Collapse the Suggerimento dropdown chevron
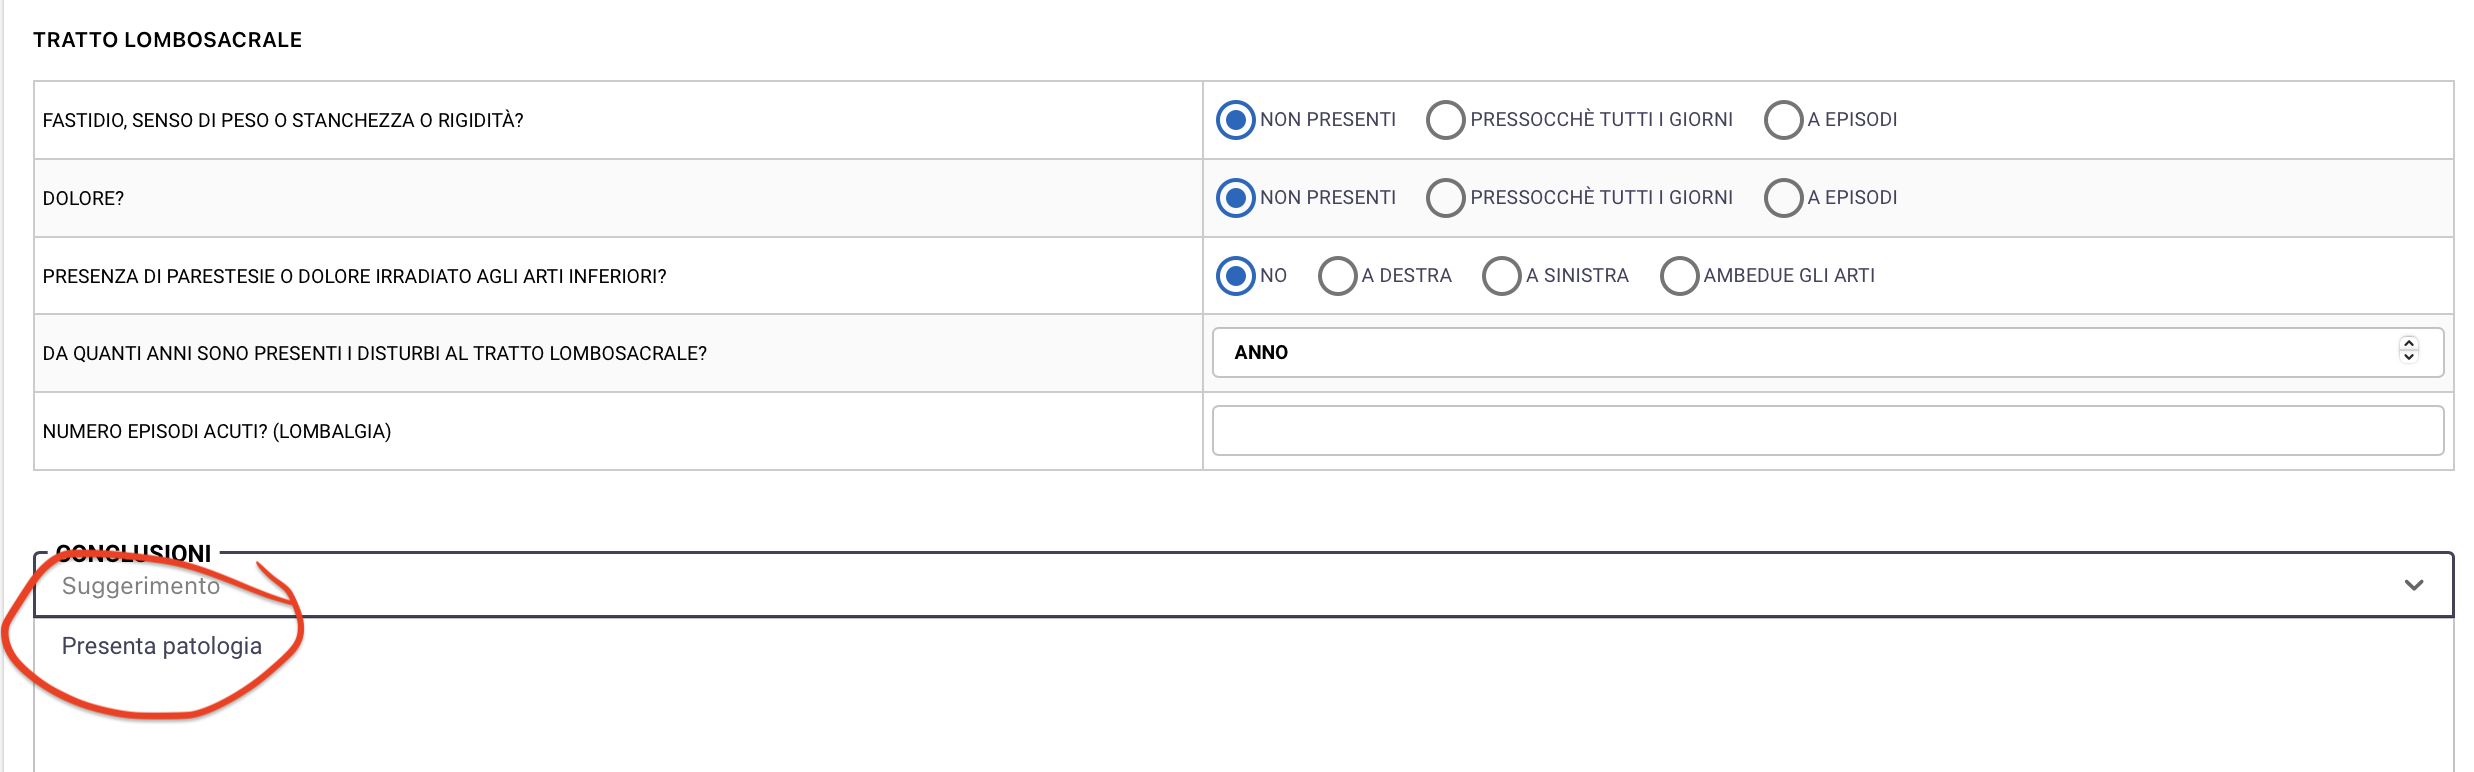This screenshot has width=2474, height=772. 2414,586
